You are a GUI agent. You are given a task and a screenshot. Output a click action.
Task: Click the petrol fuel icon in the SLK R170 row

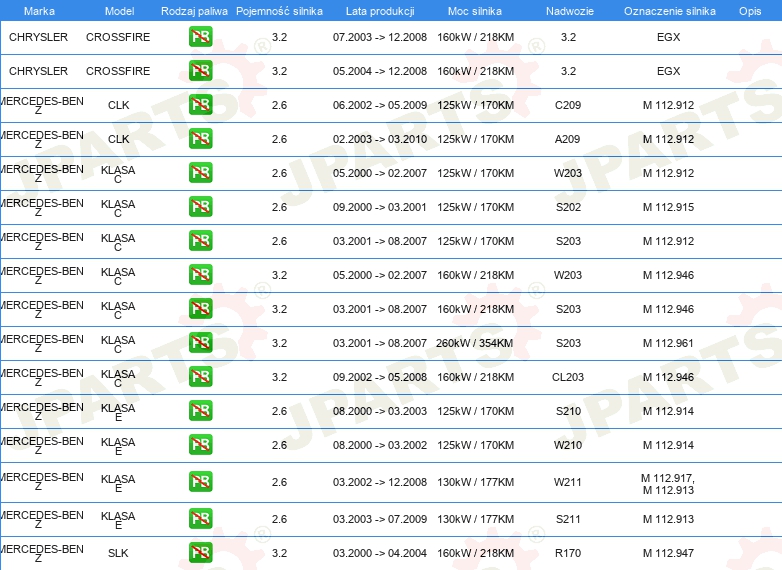200,553
